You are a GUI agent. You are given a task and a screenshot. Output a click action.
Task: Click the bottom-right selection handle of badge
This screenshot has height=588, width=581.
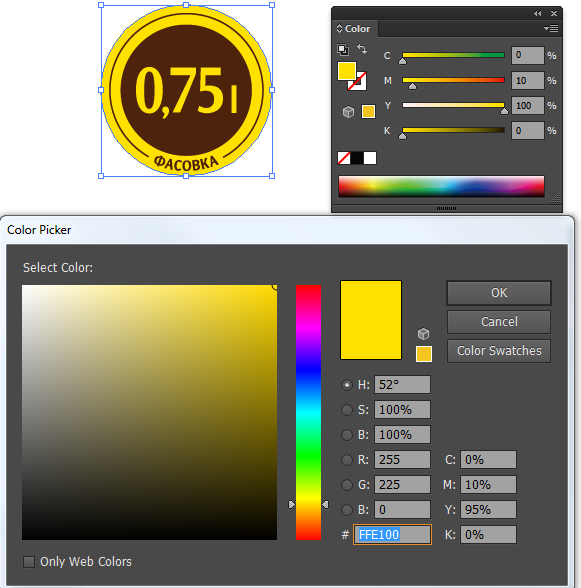[272, 176]
